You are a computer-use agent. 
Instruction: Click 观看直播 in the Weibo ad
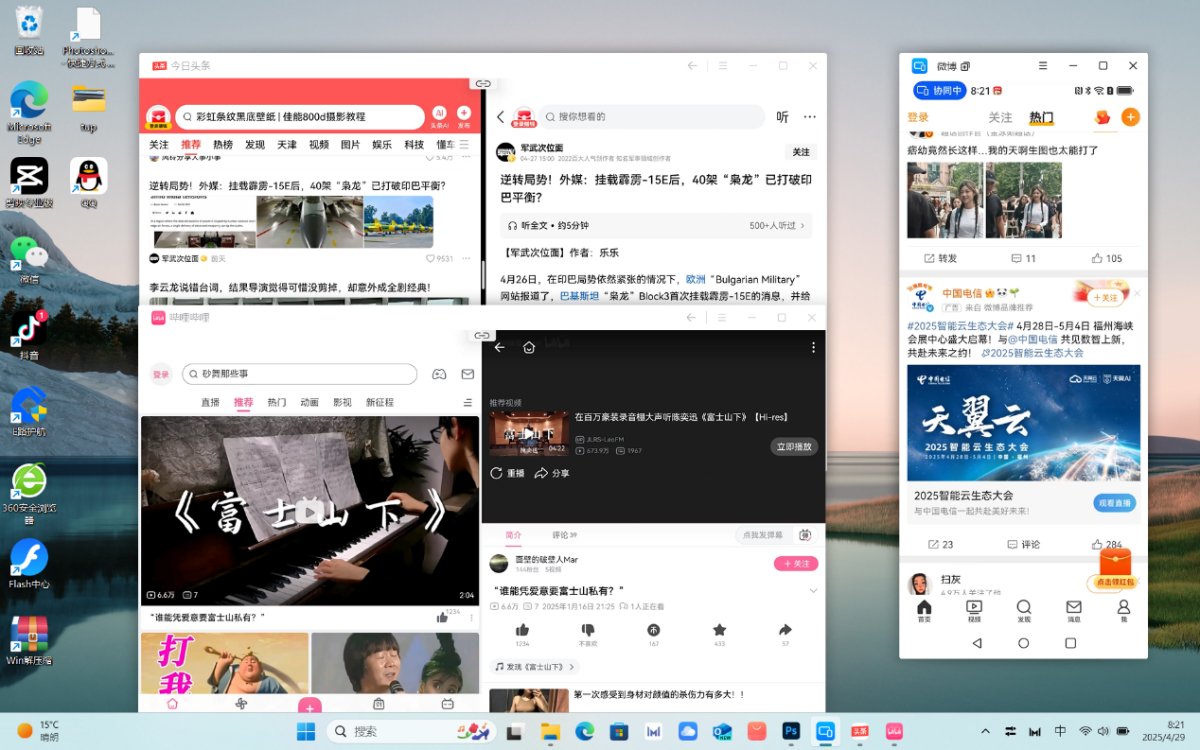[1115, 503]
